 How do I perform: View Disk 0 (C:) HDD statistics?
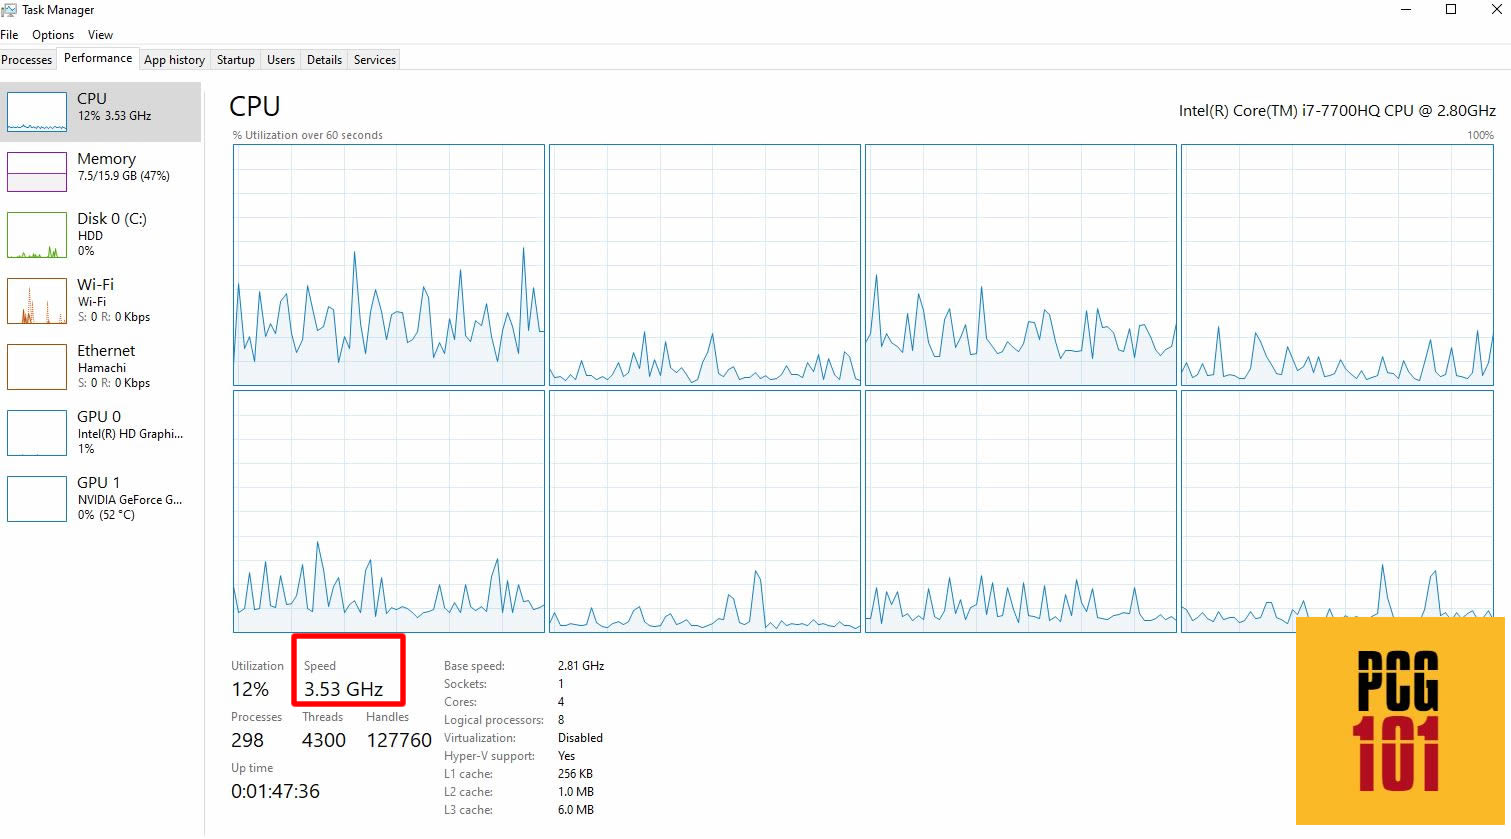click(x=100, y=234)
